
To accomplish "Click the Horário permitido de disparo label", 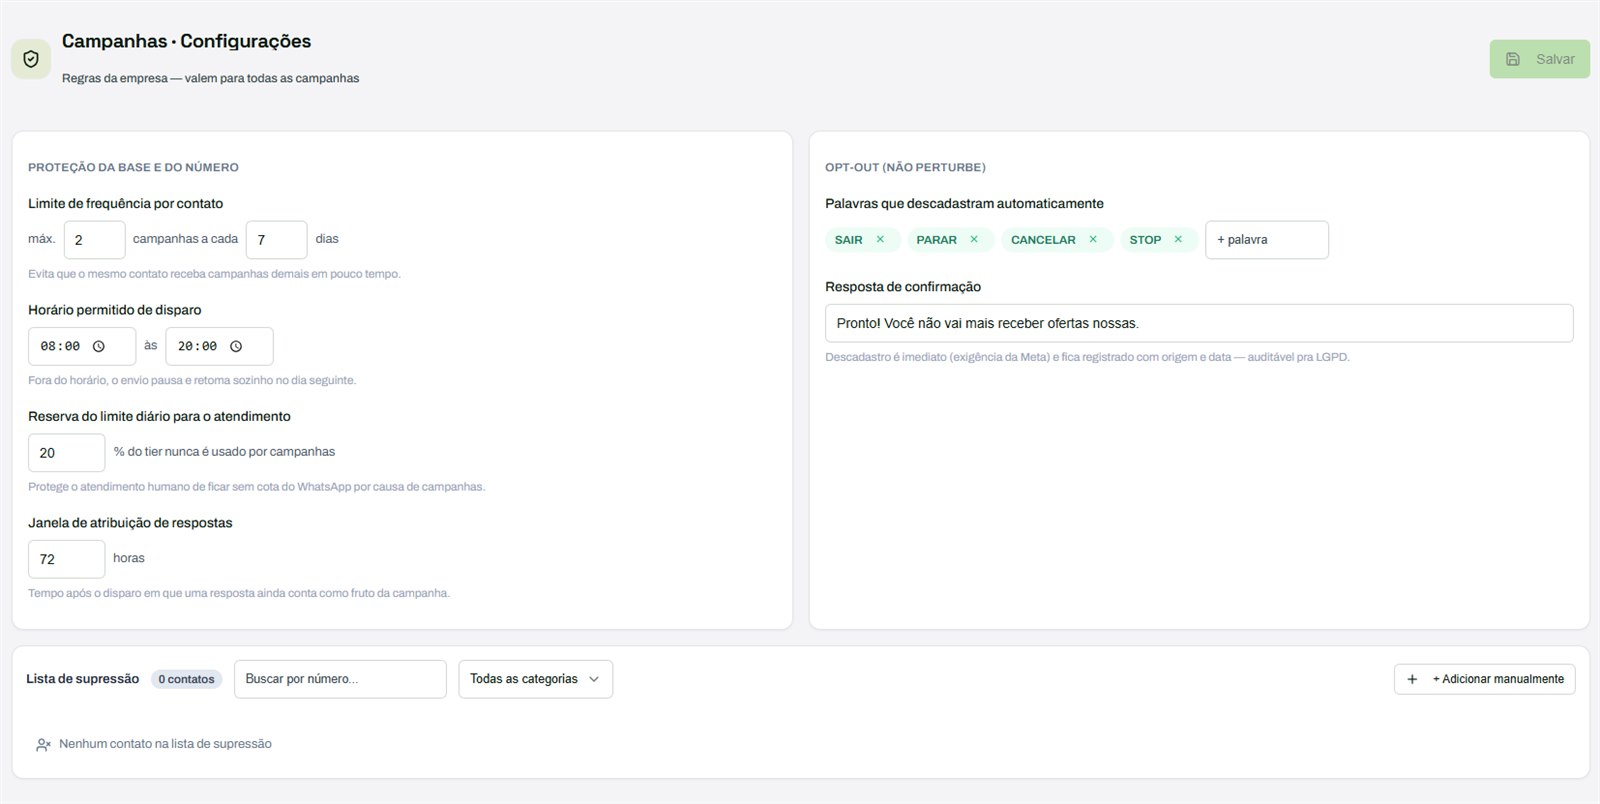I will [115, 310].
